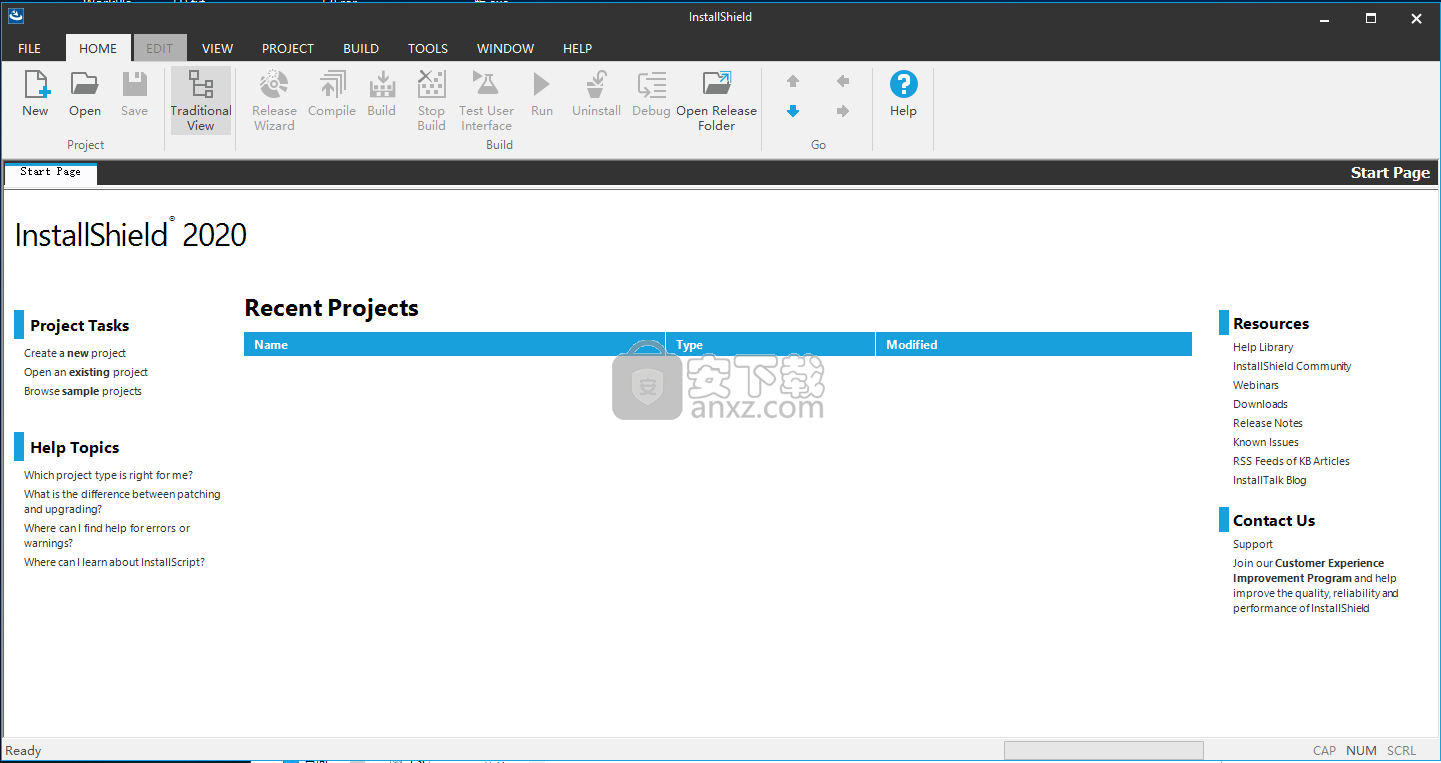The height and width of the screenshot is (763, 1441).
Task: Open 'Where can I learn about InstallScript?'
Action: click(114, 562)
